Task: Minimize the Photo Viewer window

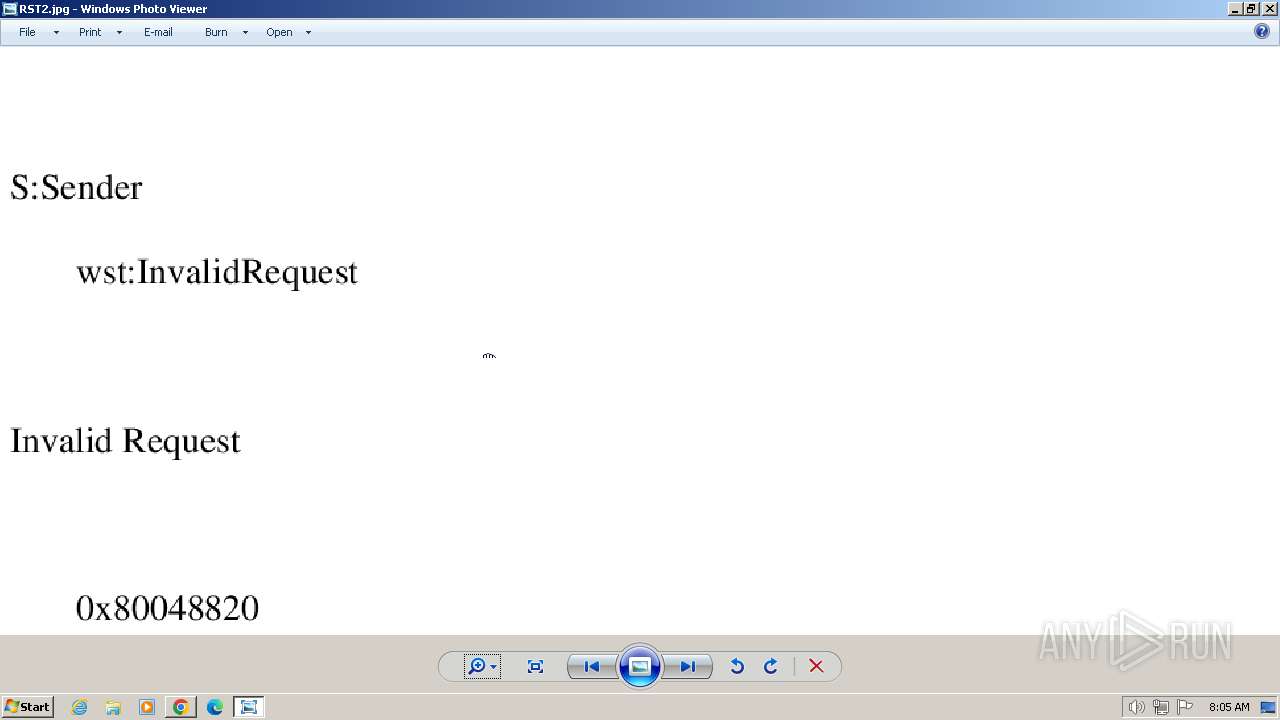Action: coord(1235,9)
